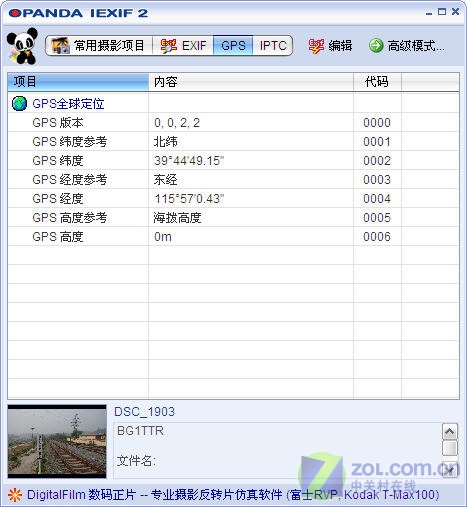This screenshot has width=467, height=507.
Task: Click the info box scroll up arrow
Action: (450, 432)
